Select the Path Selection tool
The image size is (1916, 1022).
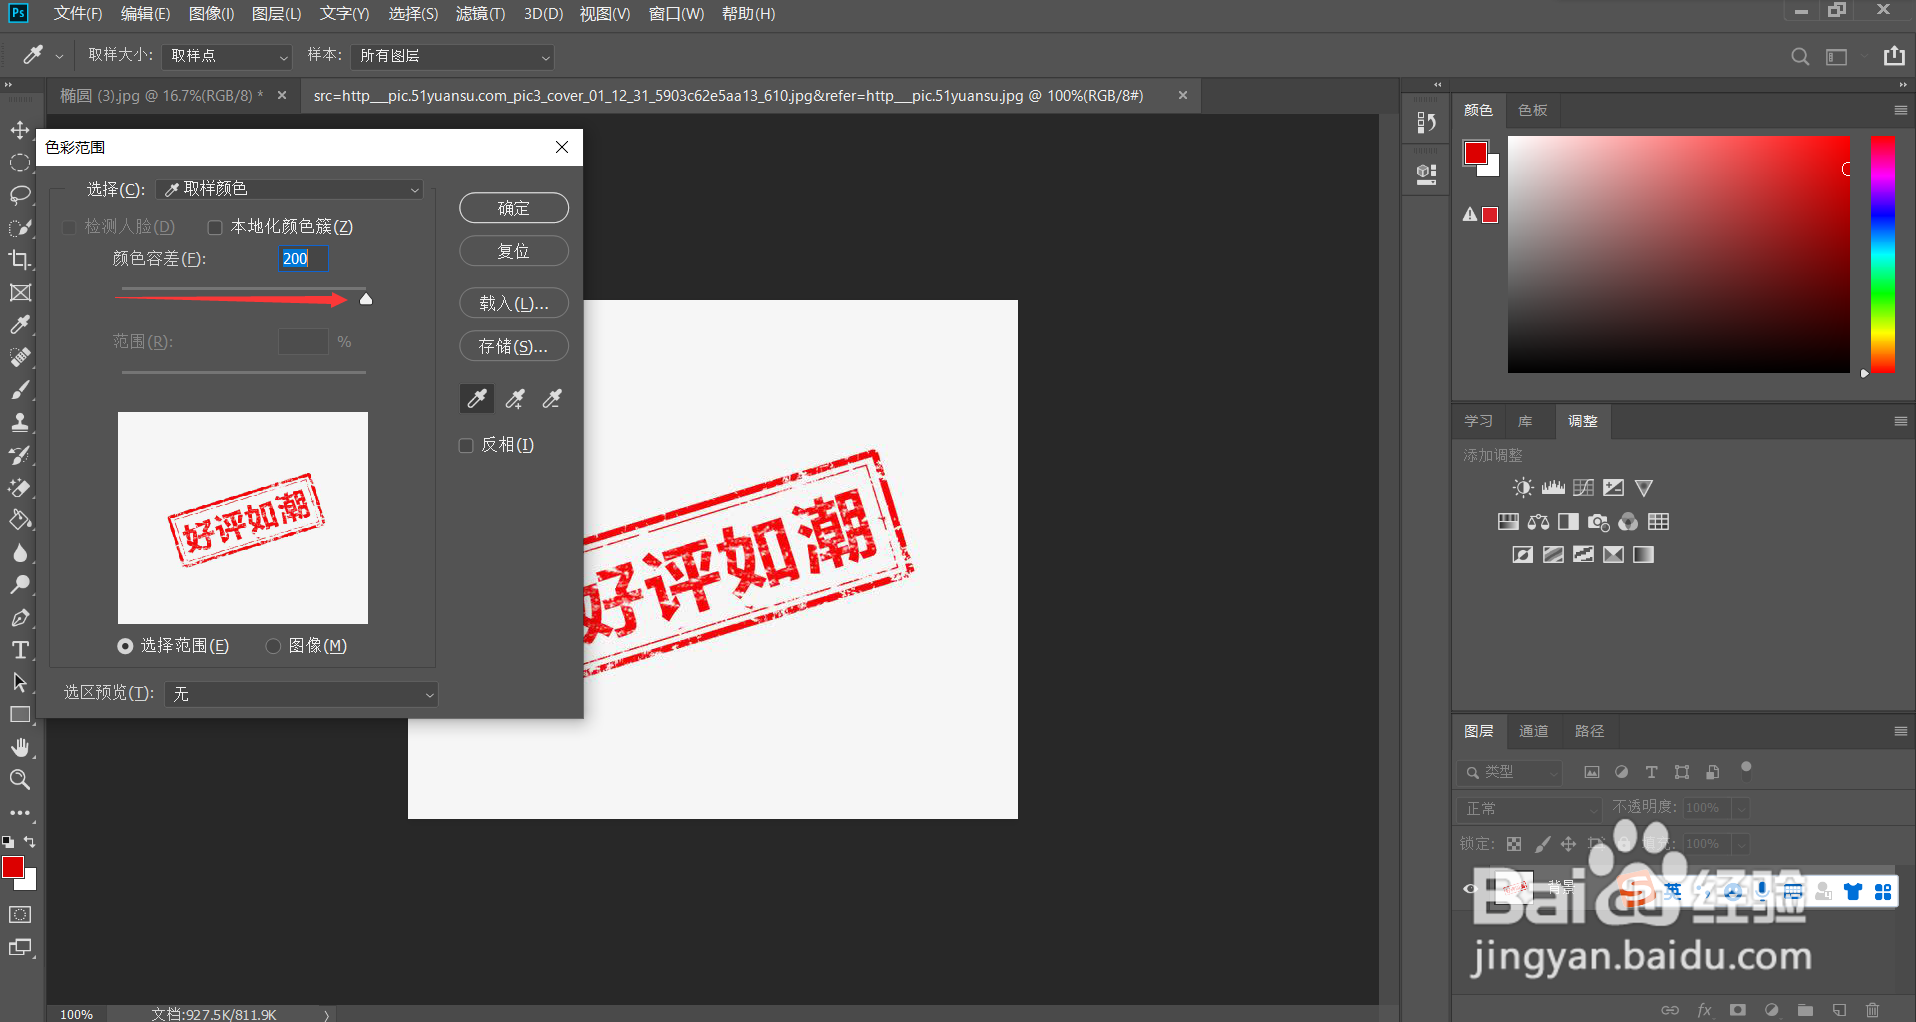coord(20,683)
